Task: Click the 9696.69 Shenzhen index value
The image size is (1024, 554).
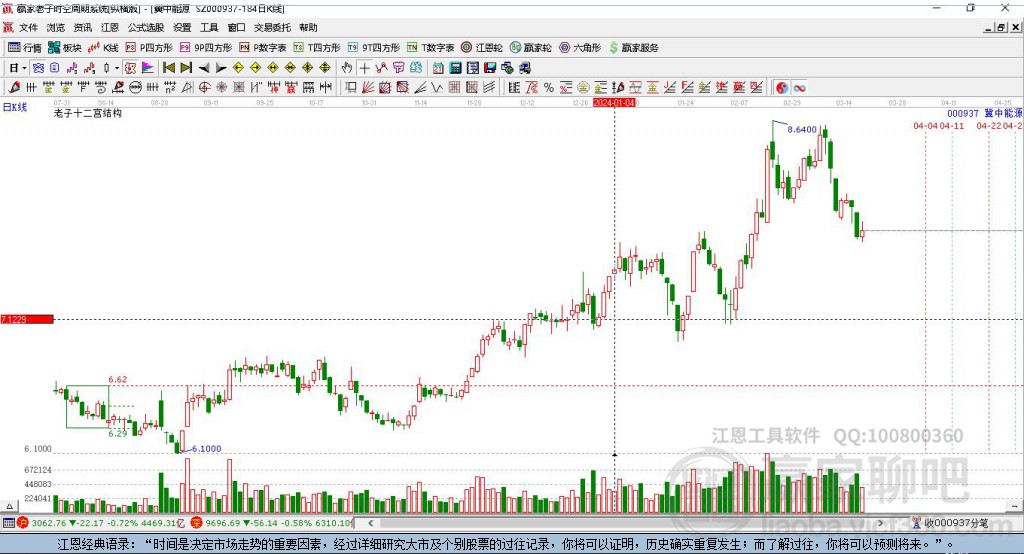Action: [x=223, y=523]
